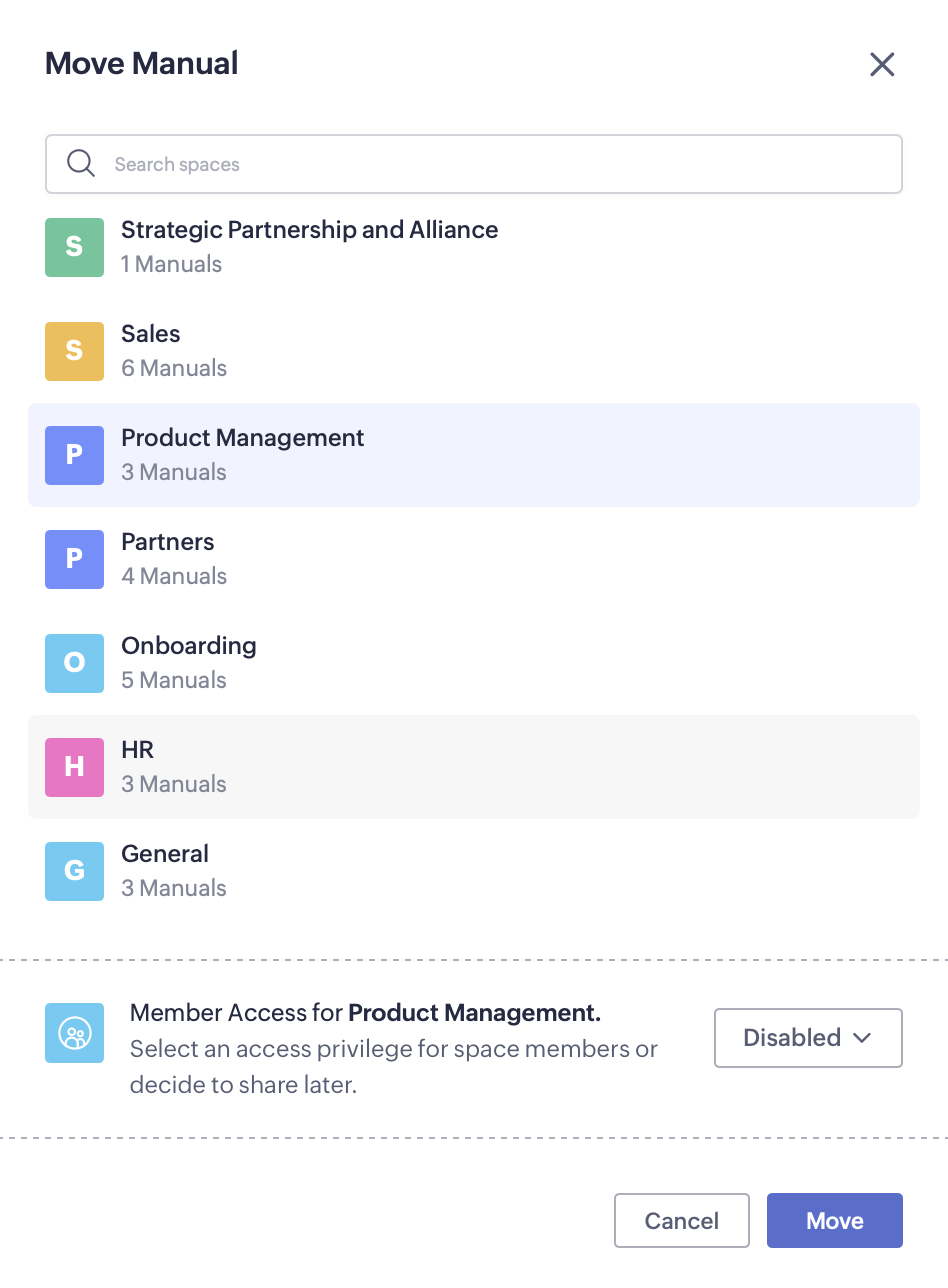Click the Product Management space icon

[74, 455]
